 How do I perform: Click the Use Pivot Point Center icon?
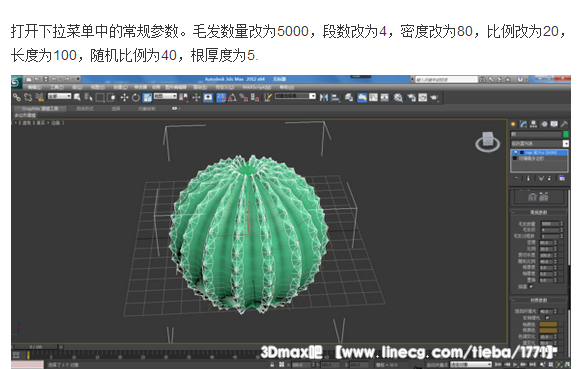click(183, 97)
